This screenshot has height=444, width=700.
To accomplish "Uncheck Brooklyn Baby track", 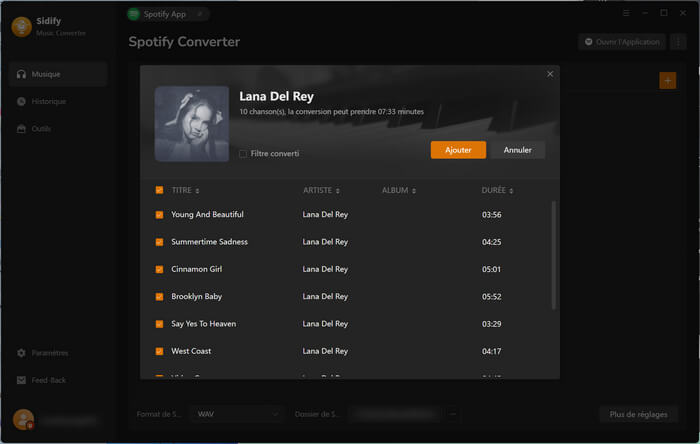I will tap(159, 296).
